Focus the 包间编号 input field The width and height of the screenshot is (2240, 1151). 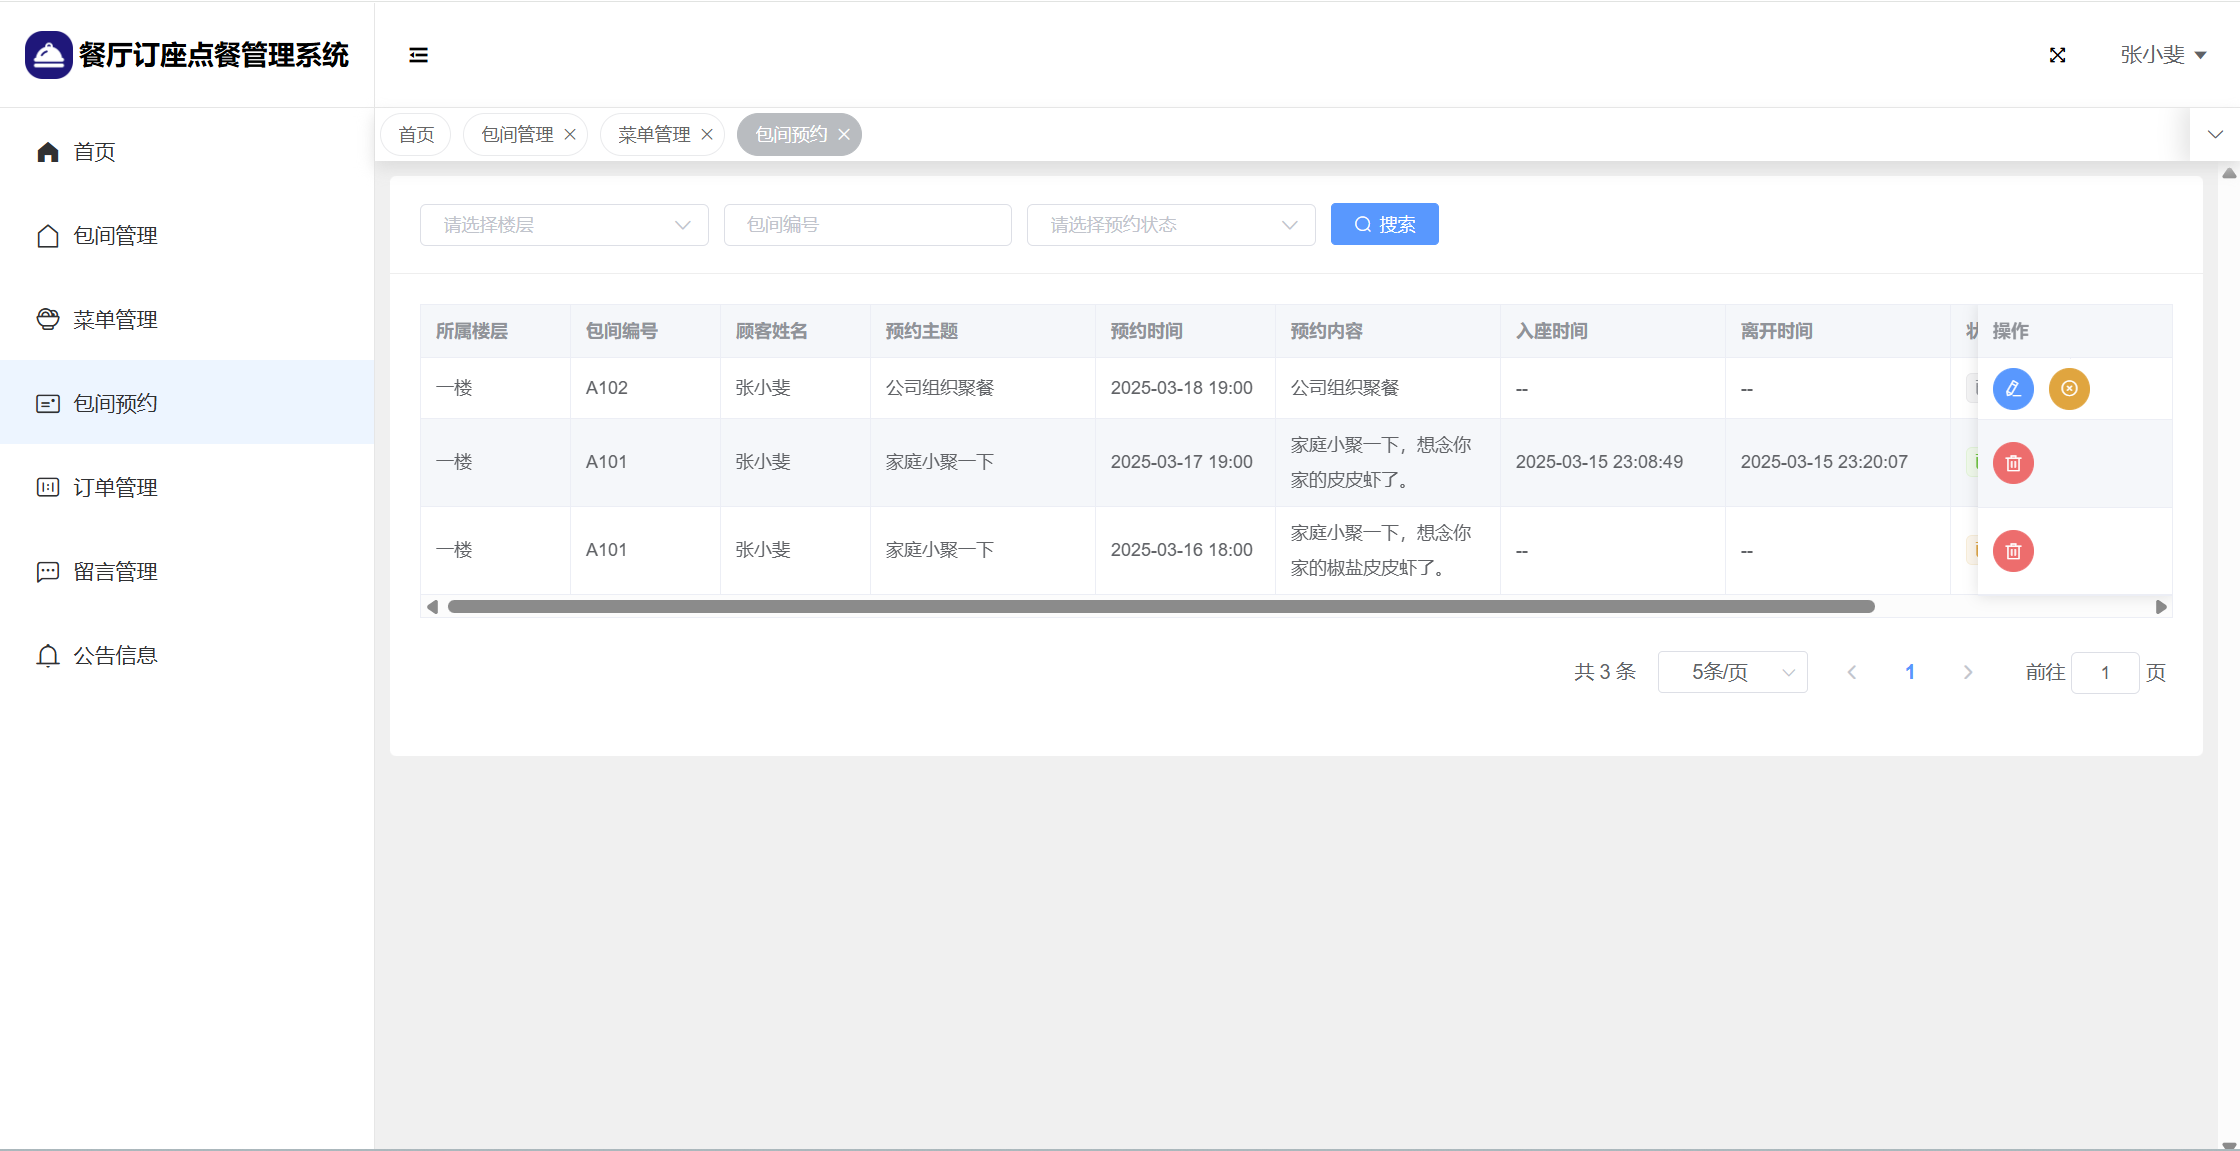click(x=867, y=225)
